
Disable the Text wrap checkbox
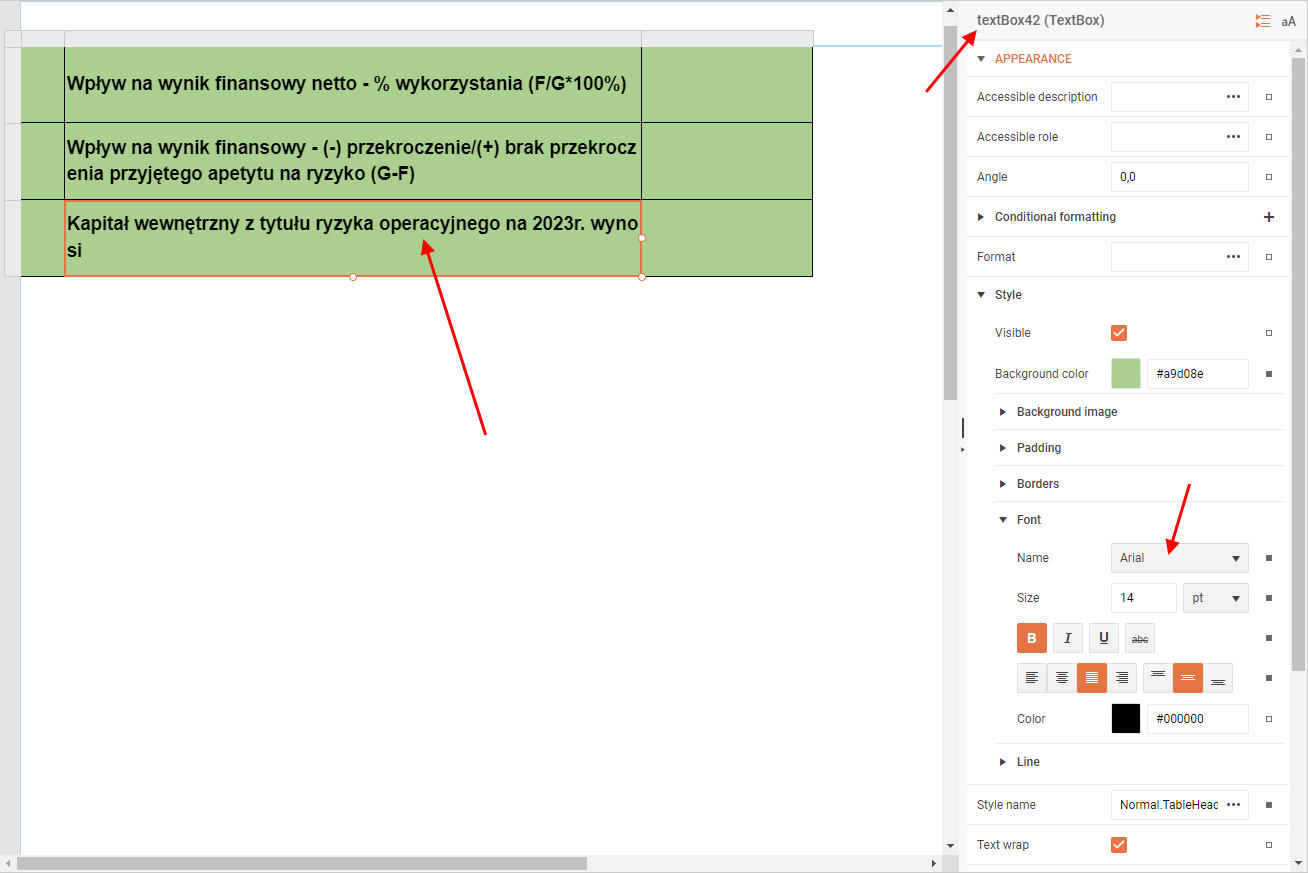point(1119,845)
